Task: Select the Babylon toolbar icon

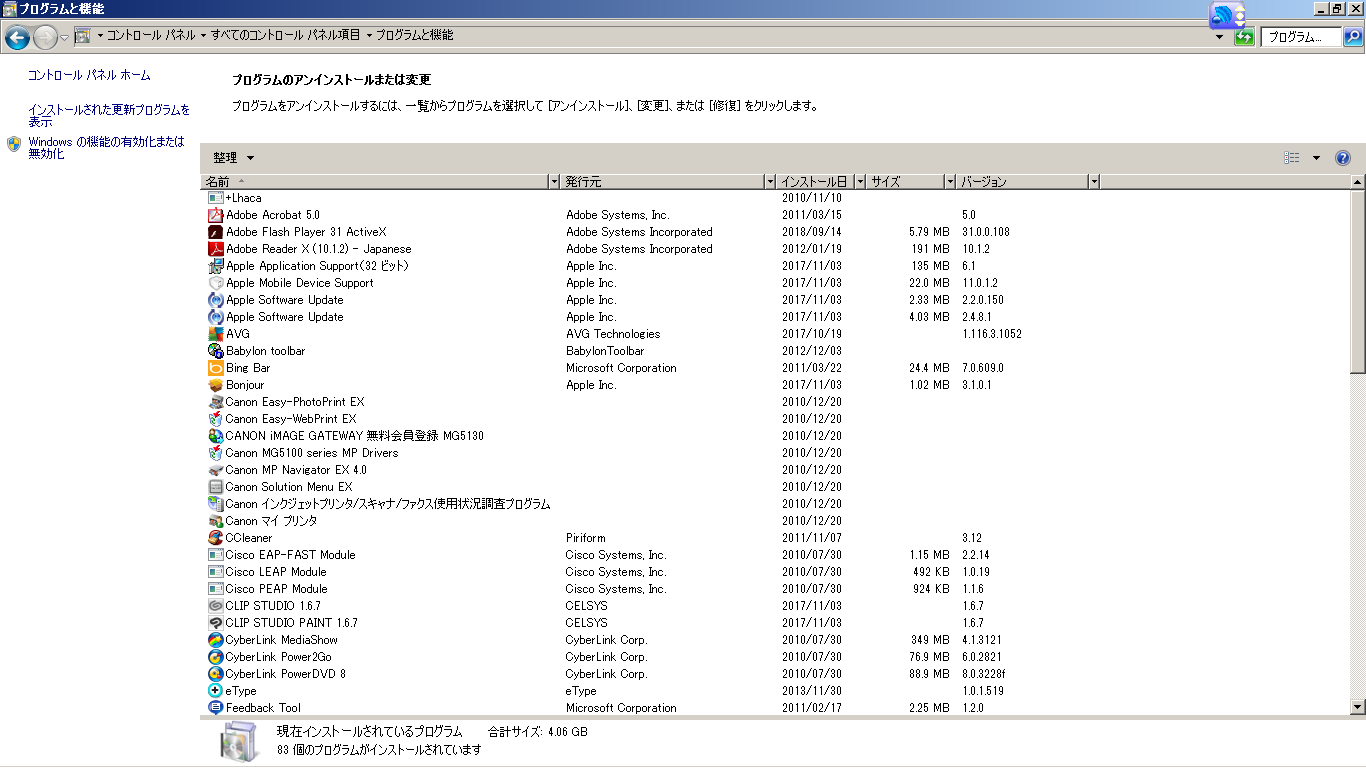Action: (x=215, y=351)
